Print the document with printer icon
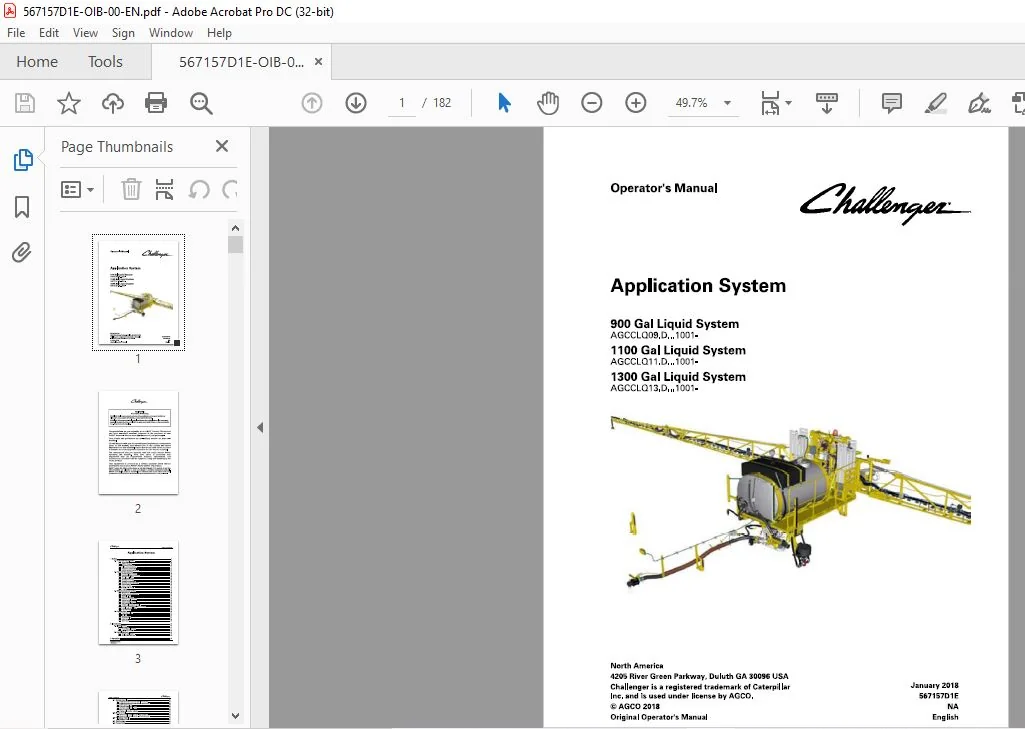1025x729 pixels. [x=156, y=103]
